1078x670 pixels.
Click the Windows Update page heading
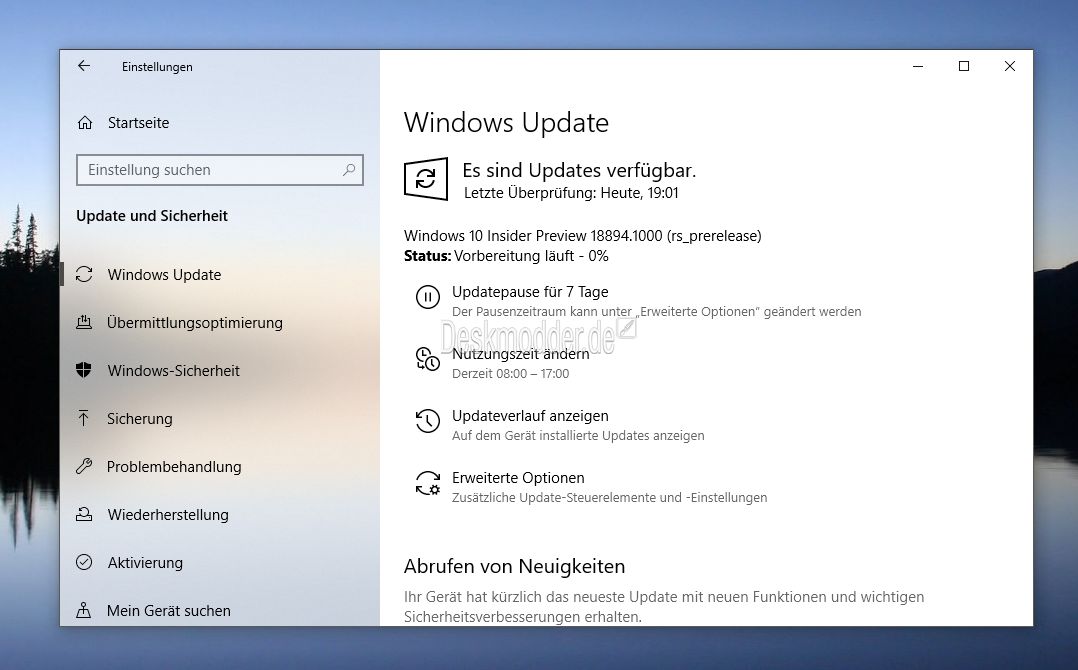(x=506, y=123)
